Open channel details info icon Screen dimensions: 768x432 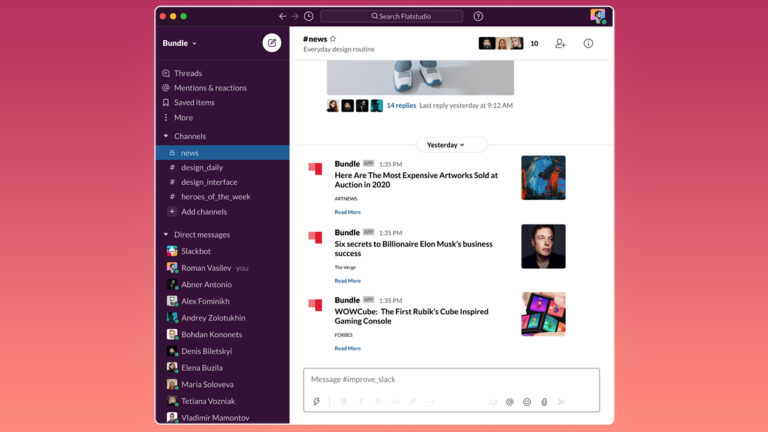pos(588,44)
